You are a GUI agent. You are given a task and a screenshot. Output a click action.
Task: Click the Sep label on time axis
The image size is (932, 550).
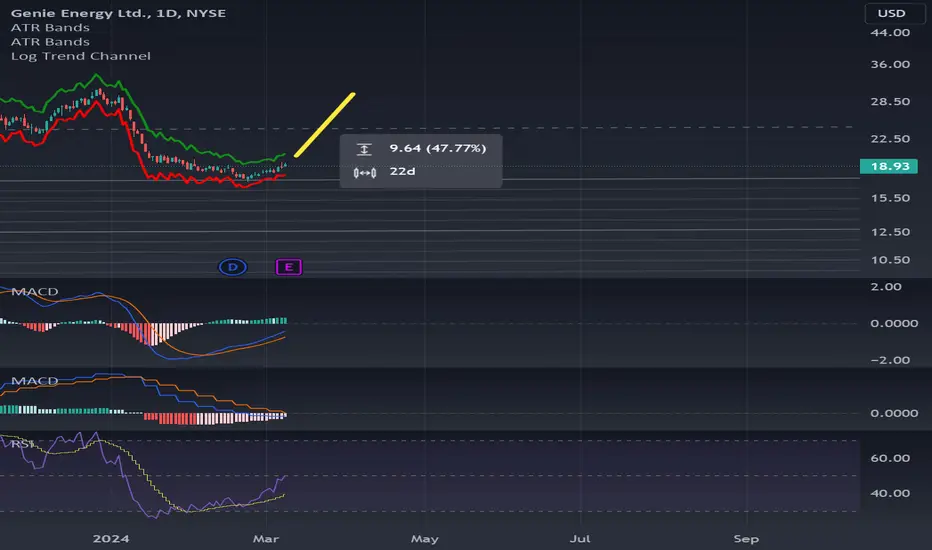(x=746, y=539)
